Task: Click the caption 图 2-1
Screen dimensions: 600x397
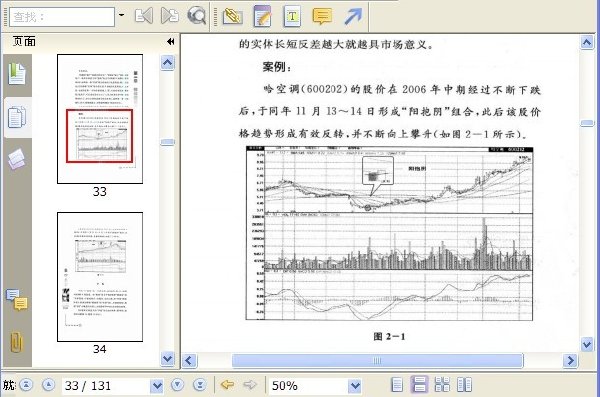Action: pos(389,337)
